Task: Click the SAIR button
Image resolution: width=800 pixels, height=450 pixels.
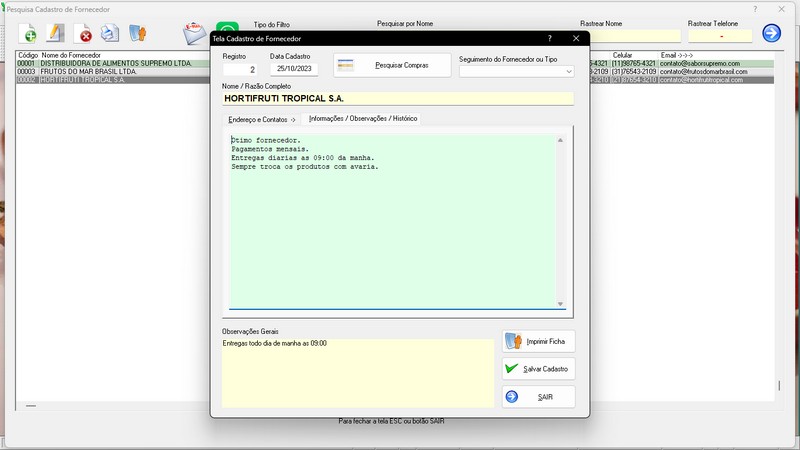Action: pyautogui.click(x=538, y=397)
